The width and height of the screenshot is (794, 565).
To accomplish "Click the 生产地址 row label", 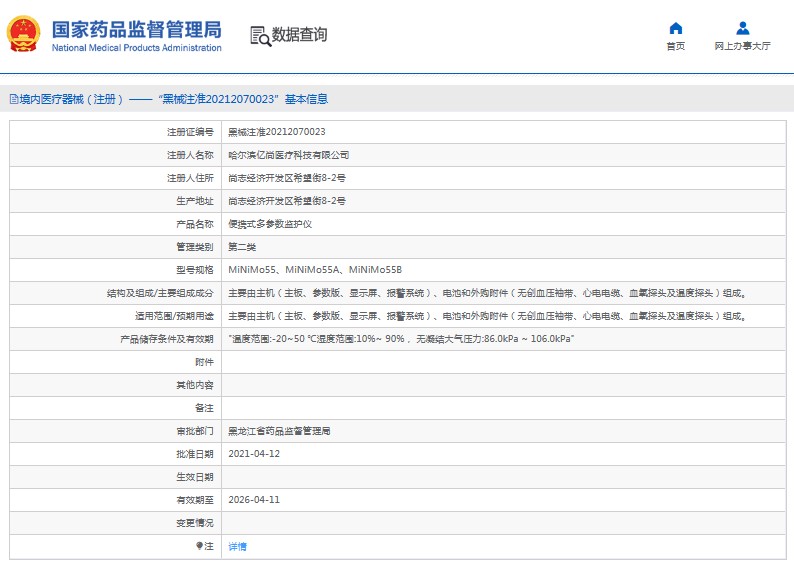I will point(195,201).
